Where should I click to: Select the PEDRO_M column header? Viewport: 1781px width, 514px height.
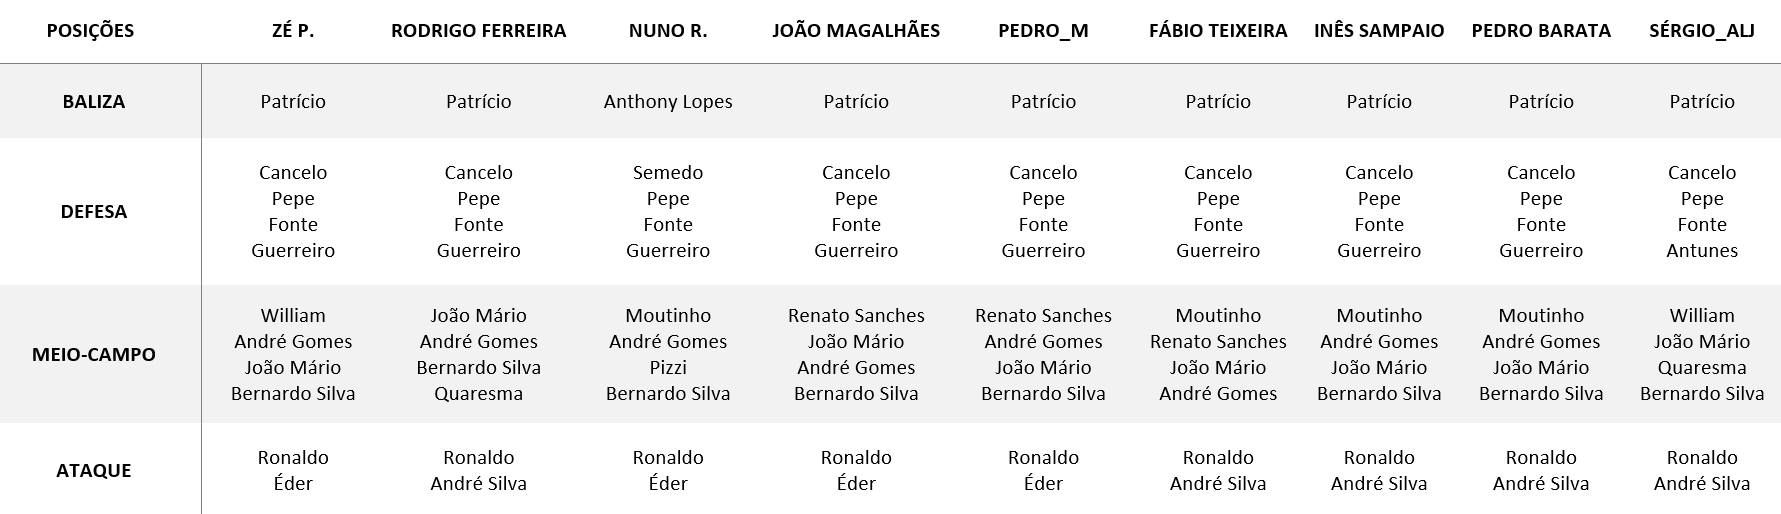pos(1043,31)
